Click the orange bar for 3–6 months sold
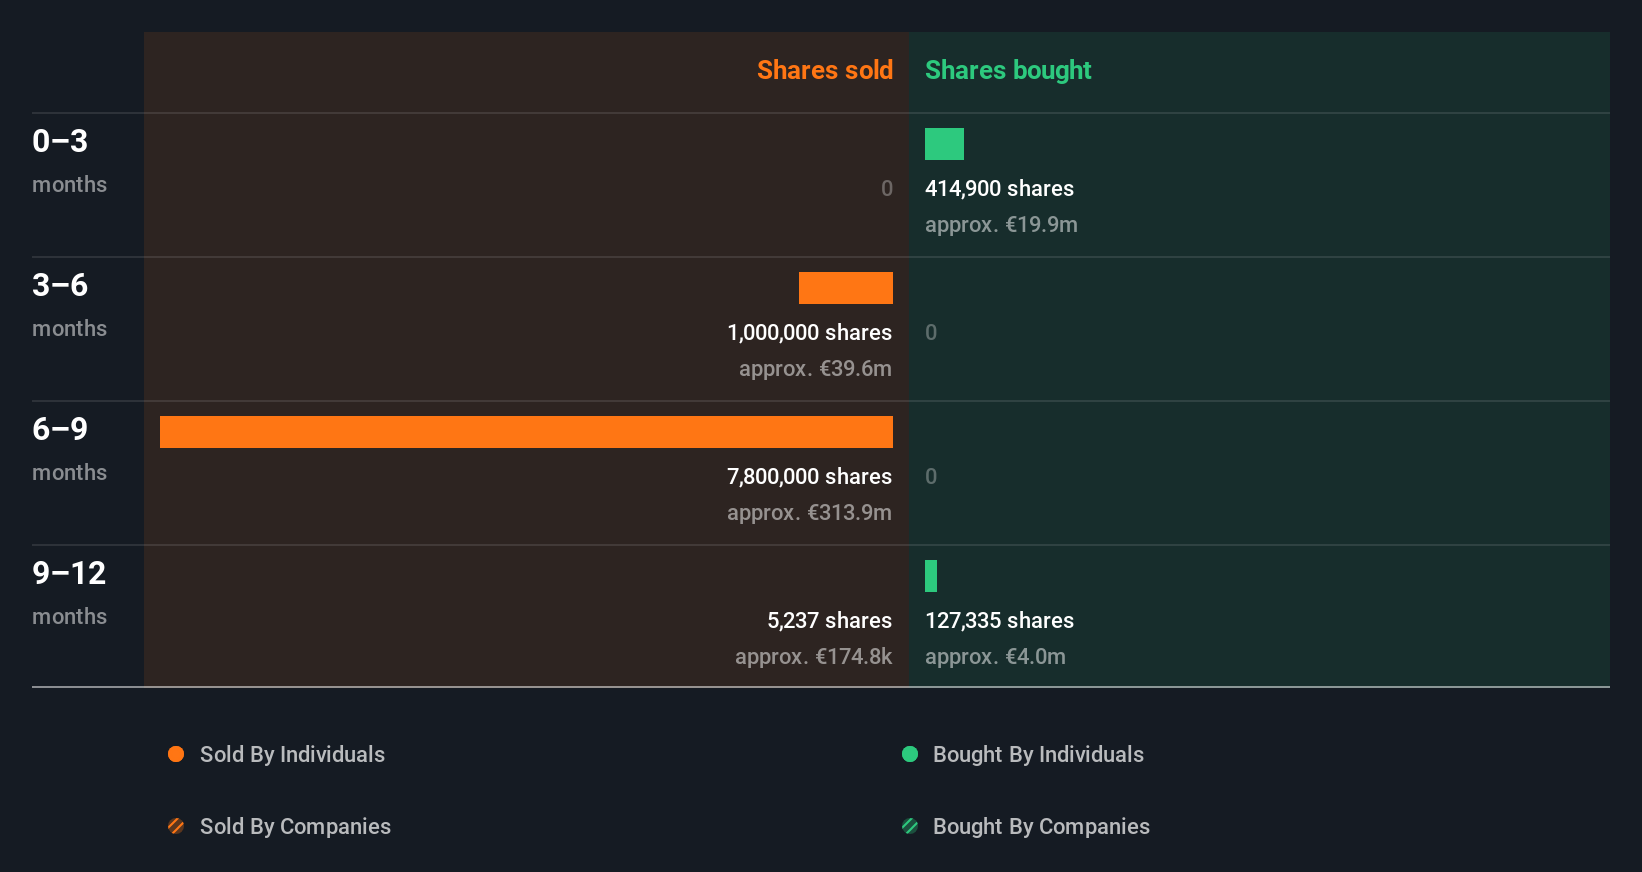The image size is (1642, 872). (x=846, y=288)
